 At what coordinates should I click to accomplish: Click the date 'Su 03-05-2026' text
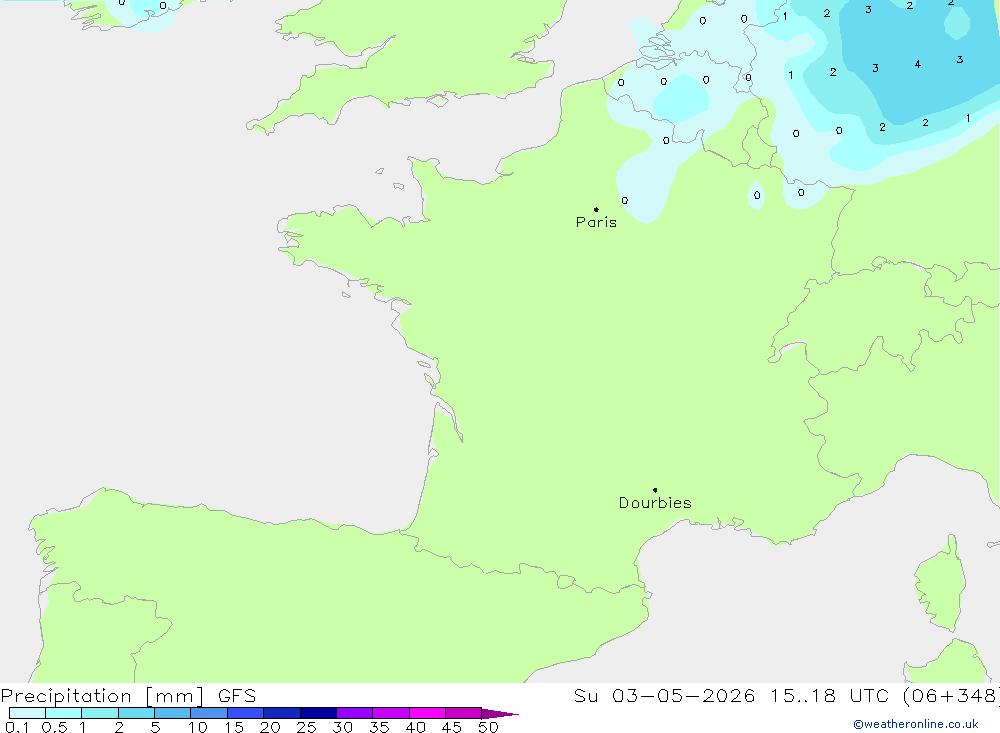[x=664, y=696]
